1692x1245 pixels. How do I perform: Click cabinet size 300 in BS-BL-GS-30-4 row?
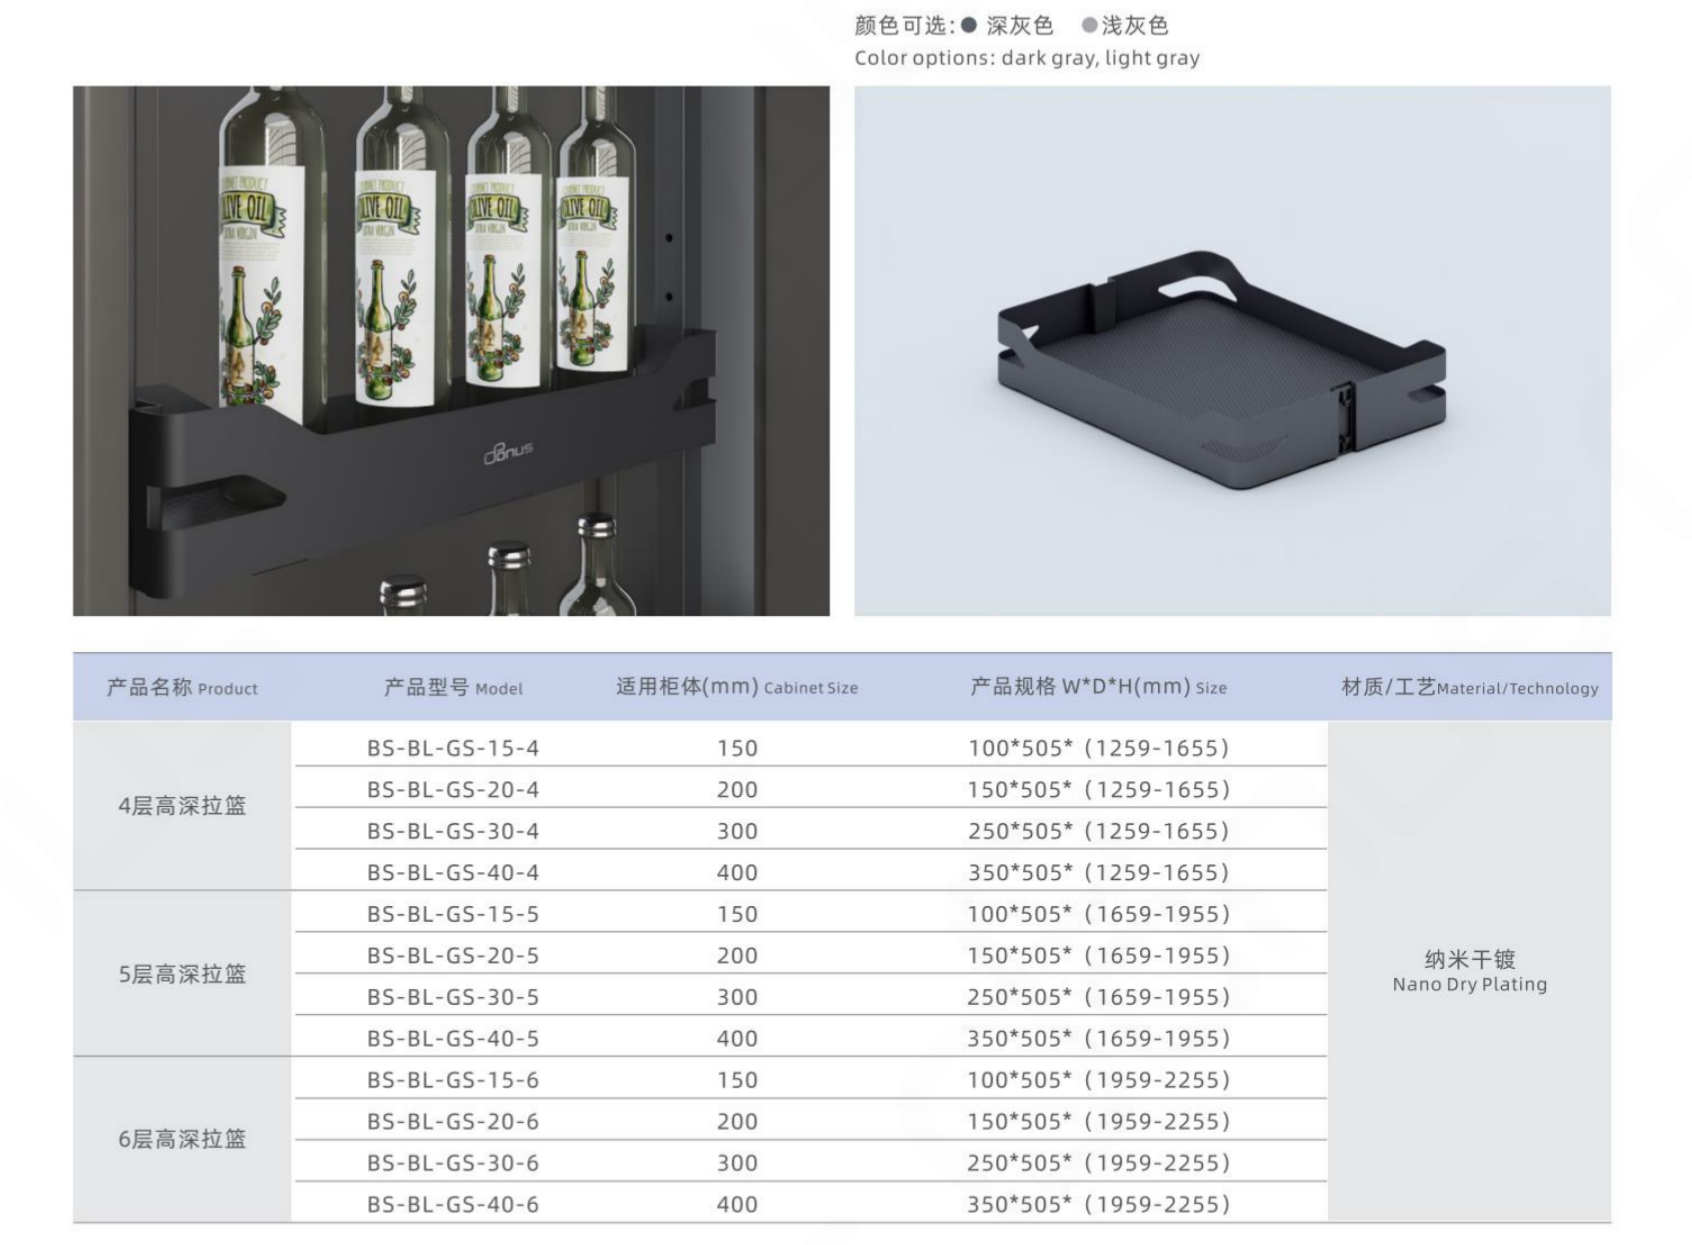[x=737, y=831]
